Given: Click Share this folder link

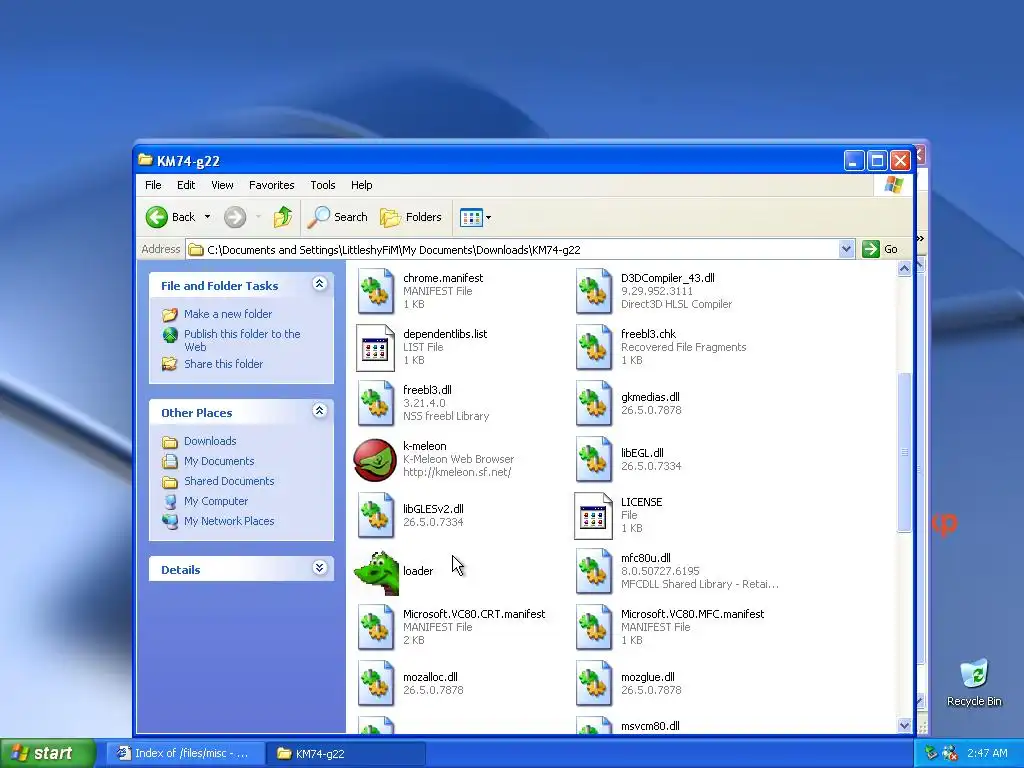Looking at the screenshot, I should (223, 364).
